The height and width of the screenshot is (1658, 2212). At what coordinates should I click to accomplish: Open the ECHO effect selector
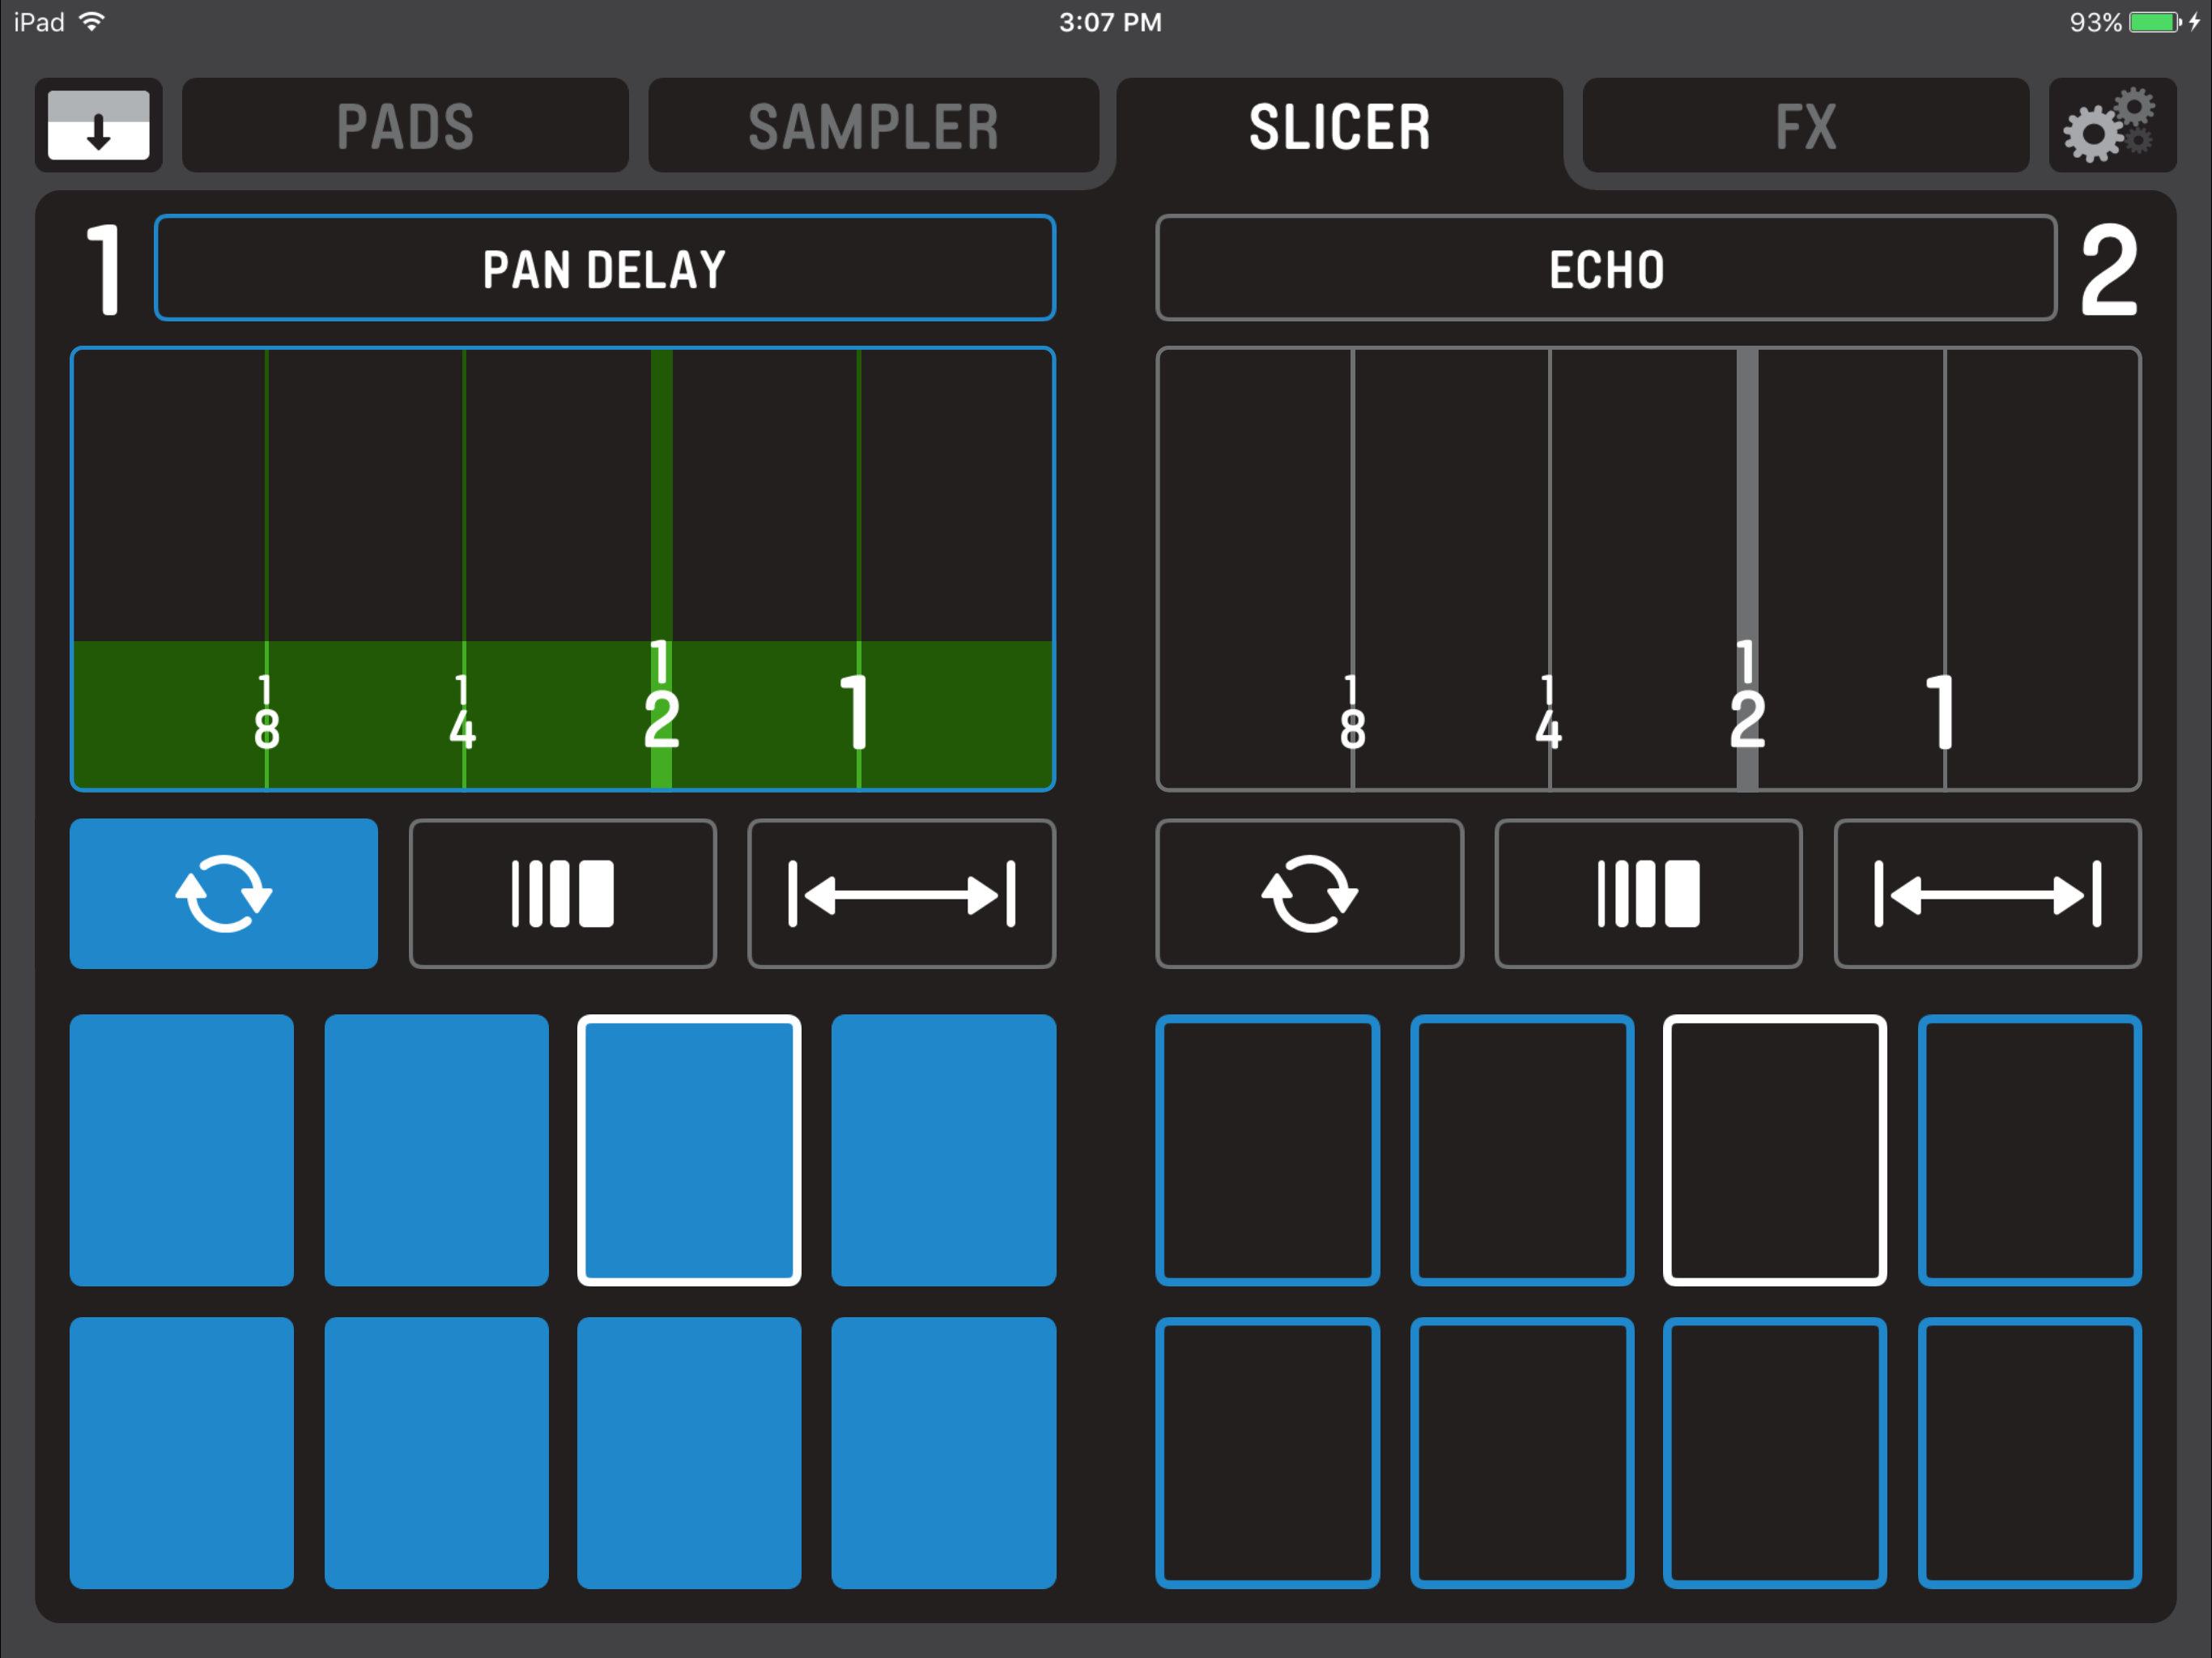point(1606,268)
